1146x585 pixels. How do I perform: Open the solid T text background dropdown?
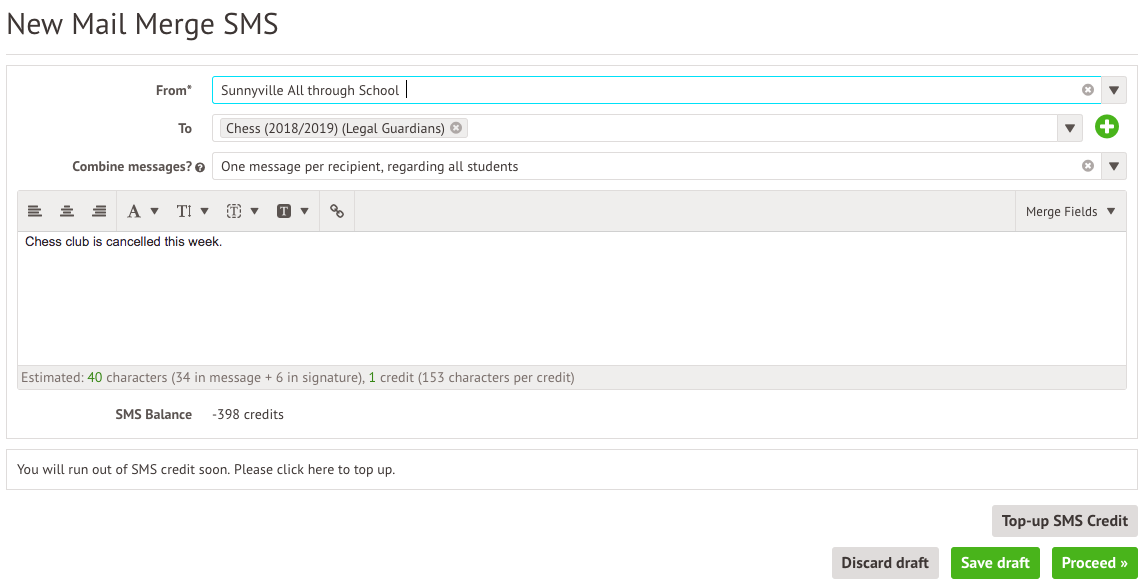tap(292, 211)
